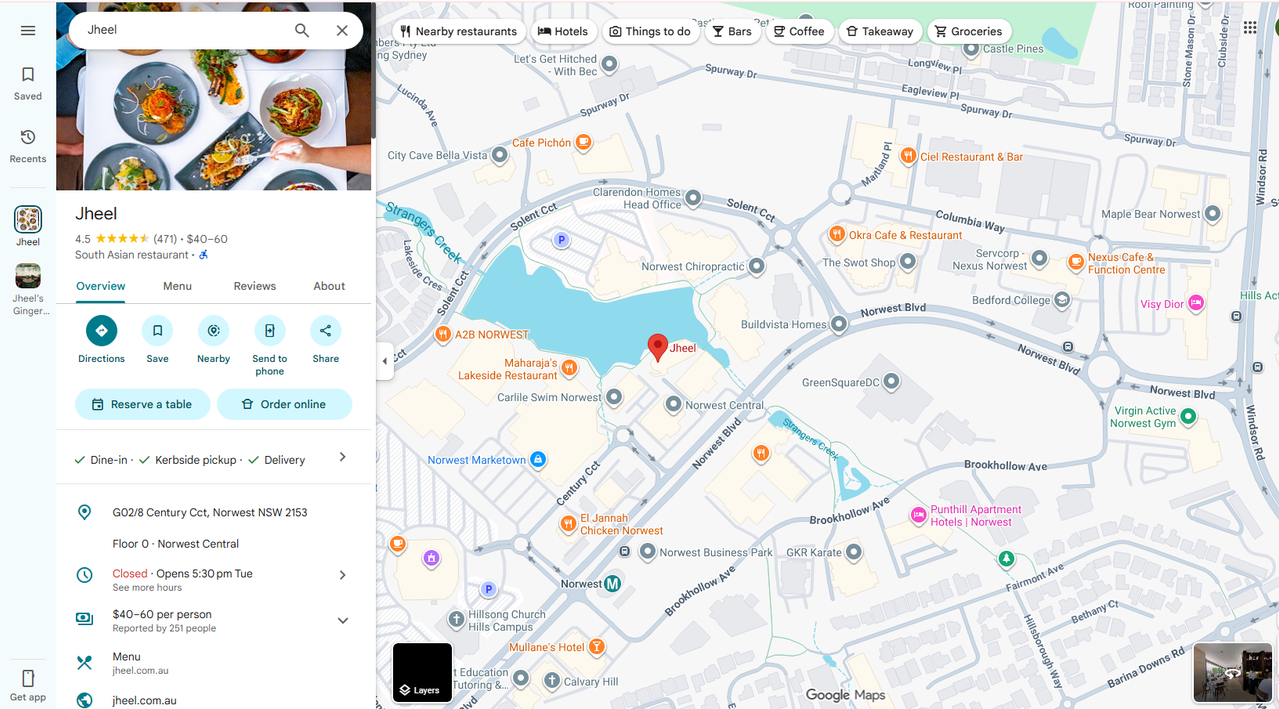Viewport: 1279px width, 709px height.
Task: Click the Nearby search icon
Action: pyautogui.click(x=213, y=331)
